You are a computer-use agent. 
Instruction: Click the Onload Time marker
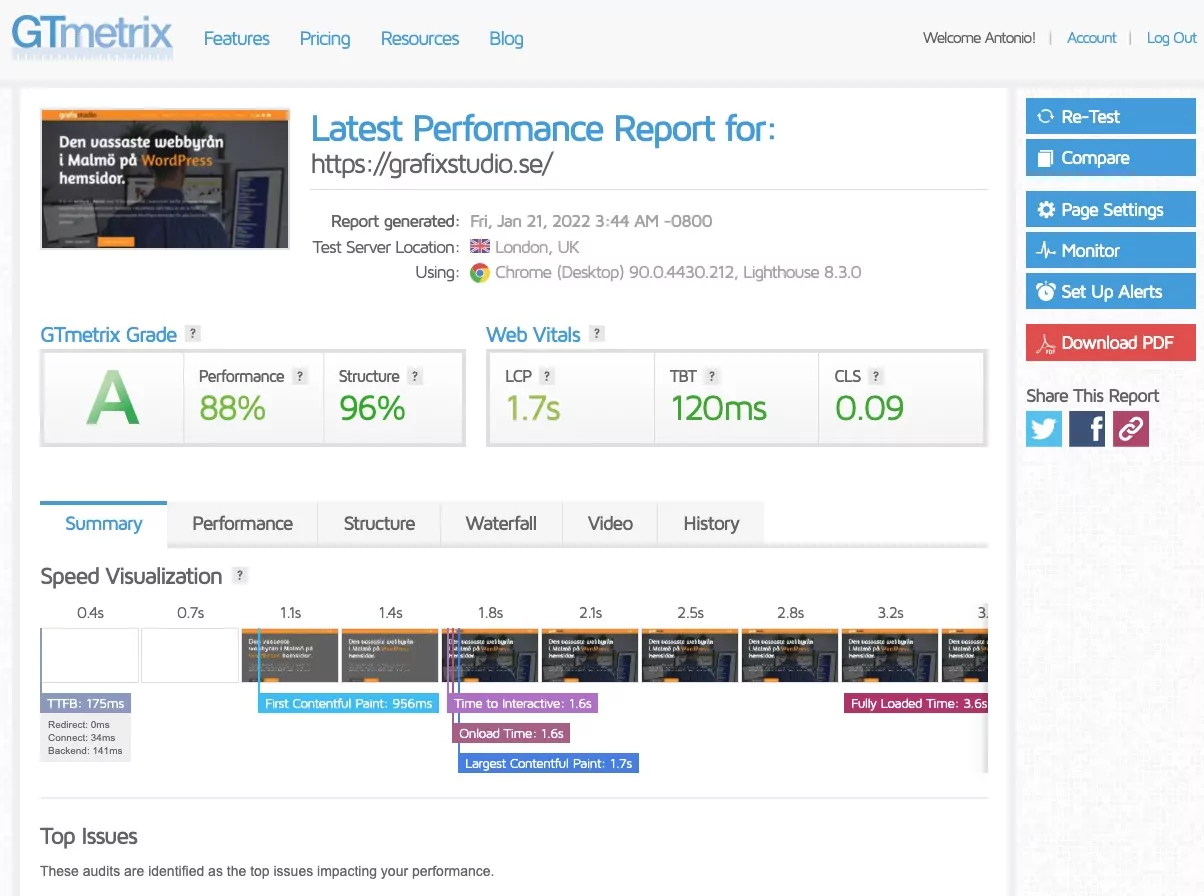[x=512, y=733]
